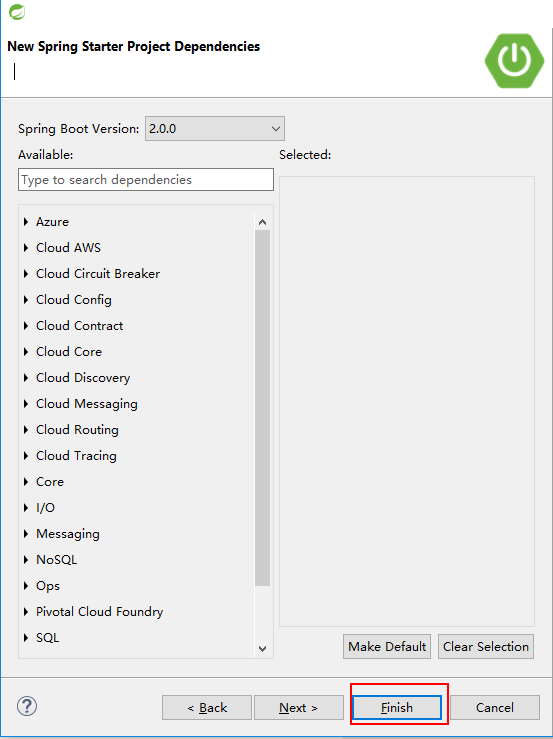Expand the Cloud Messaging category
The height and width of the screenshot is (739, 553).
pos(26,404)
